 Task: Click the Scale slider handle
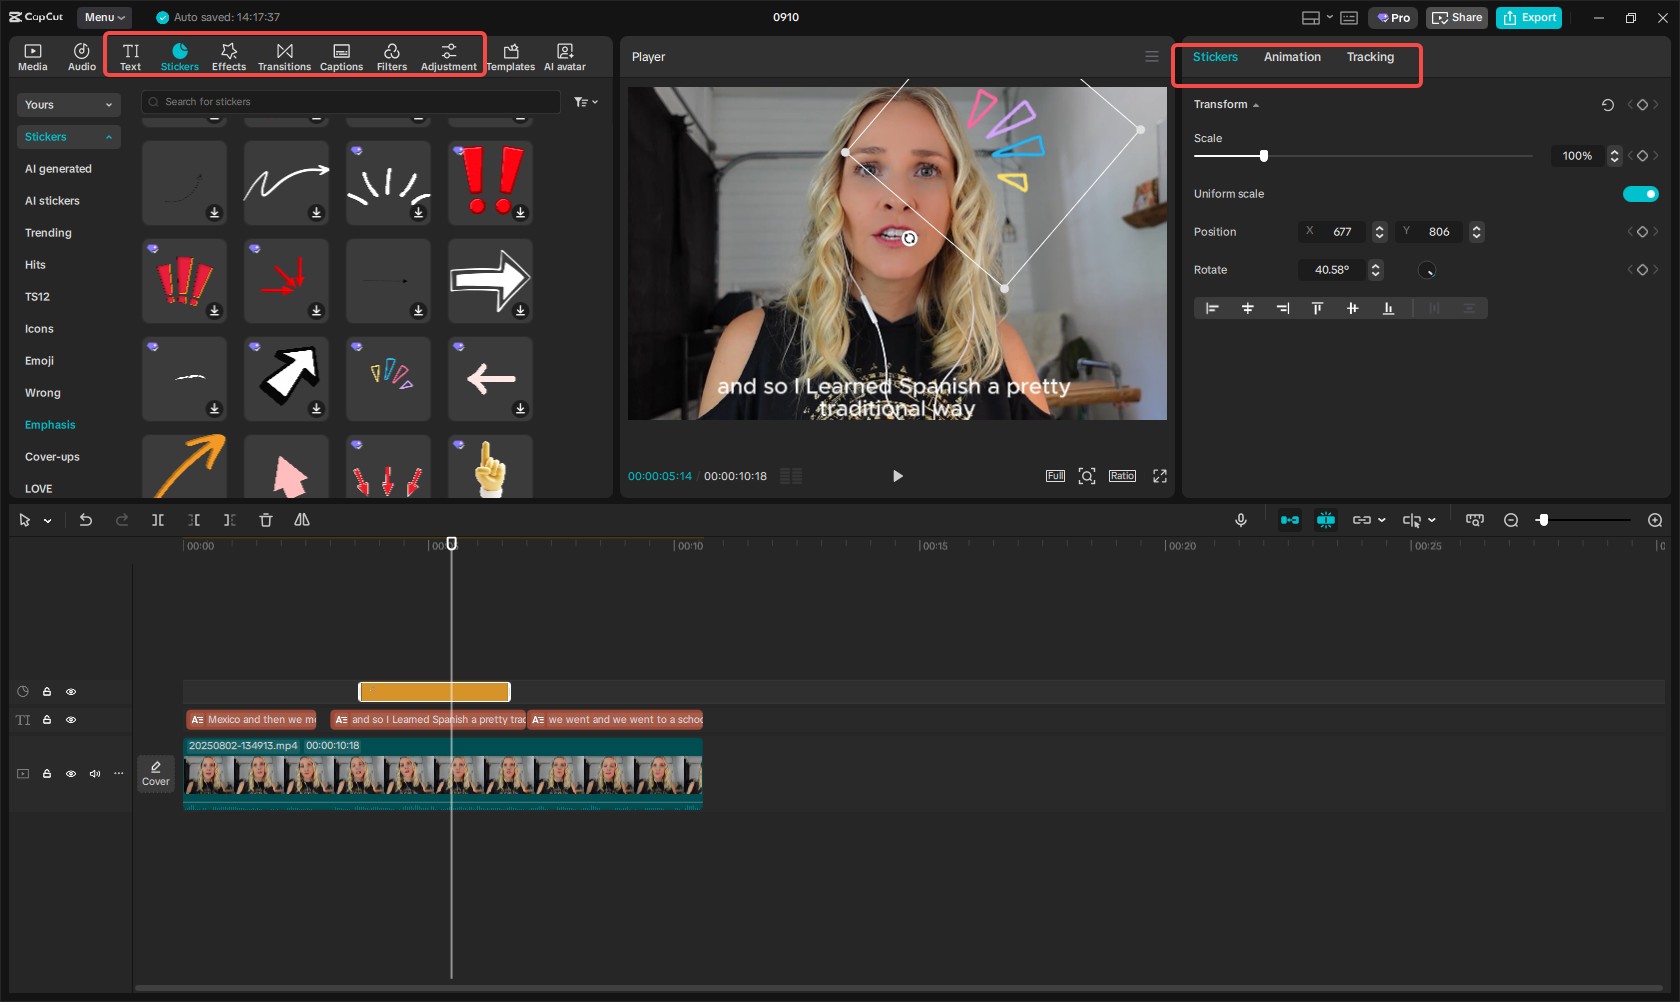tap(1264, 156)
